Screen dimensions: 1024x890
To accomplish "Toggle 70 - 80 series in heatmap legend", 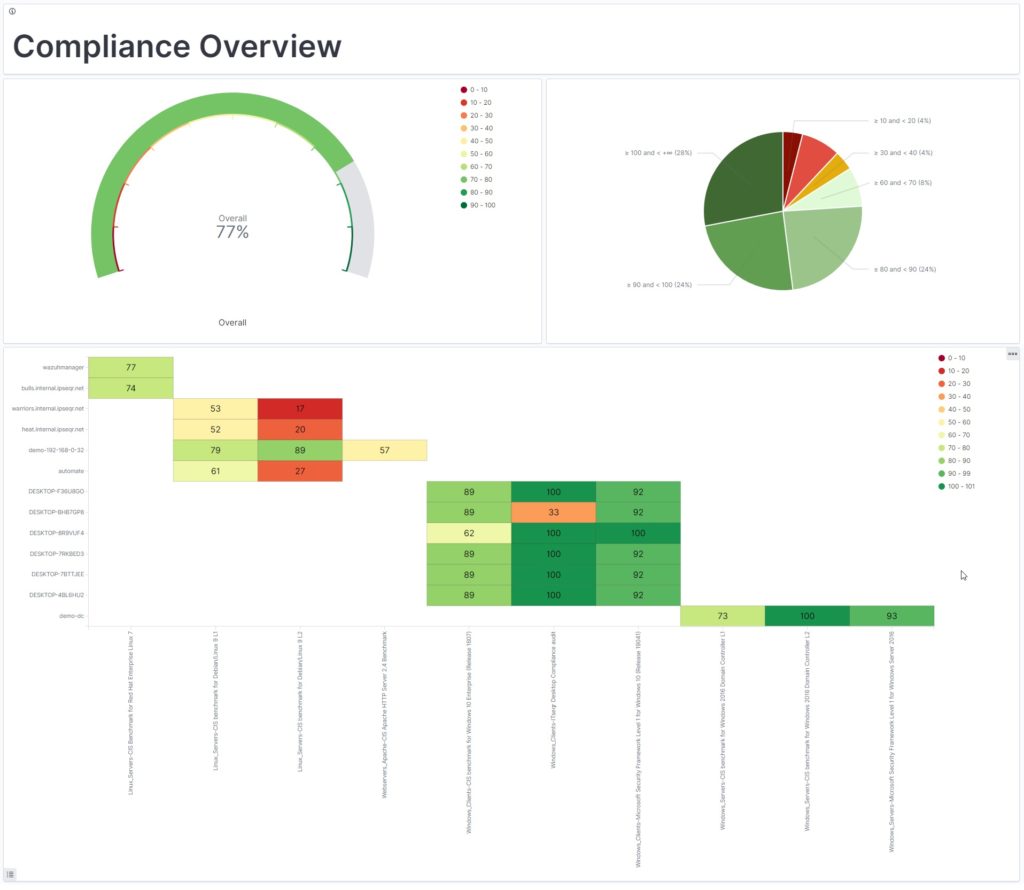I will coord(957,447).
